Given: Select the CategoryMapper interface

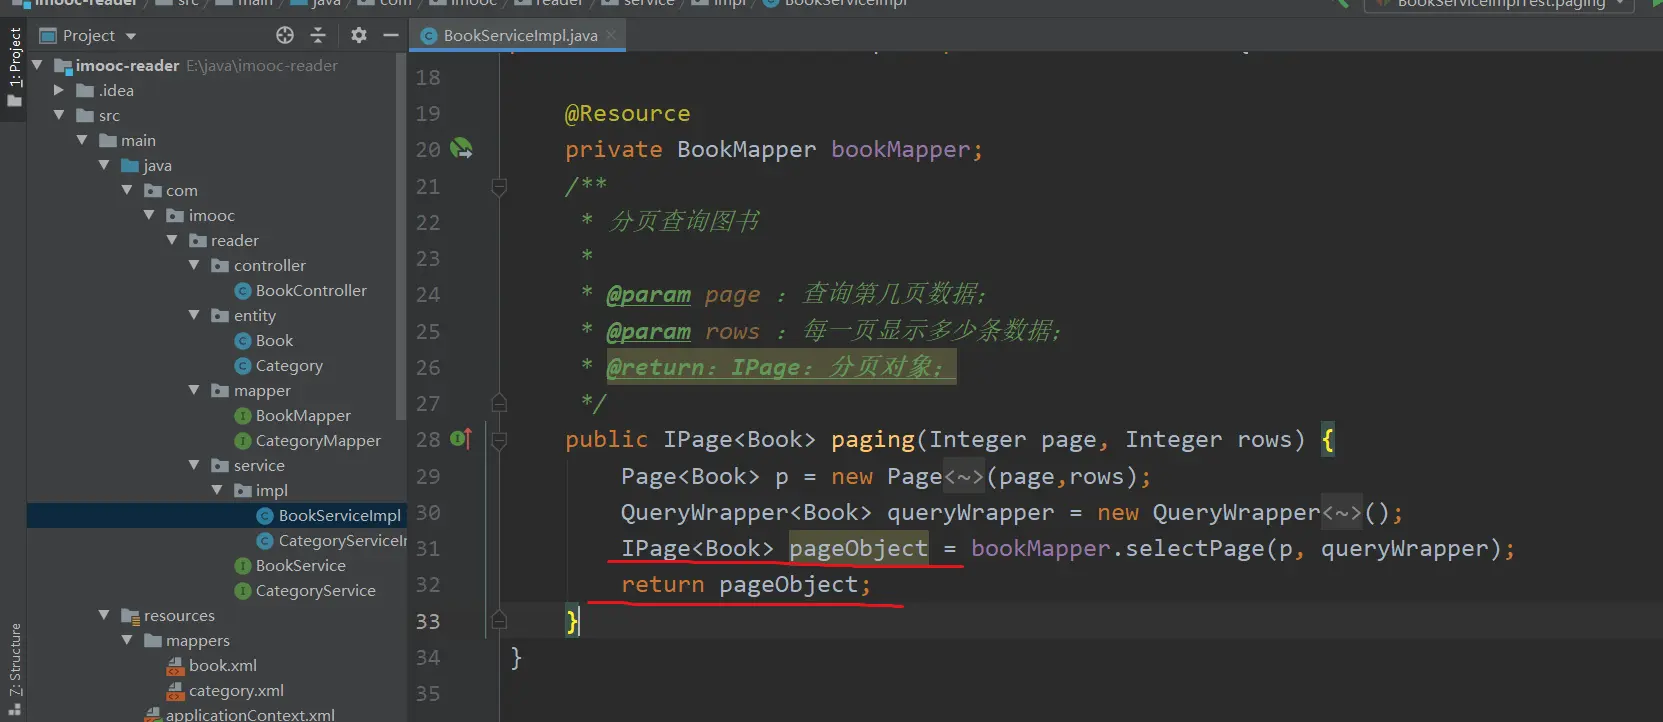Looking at the screenshot, I should tap(318, 440).
